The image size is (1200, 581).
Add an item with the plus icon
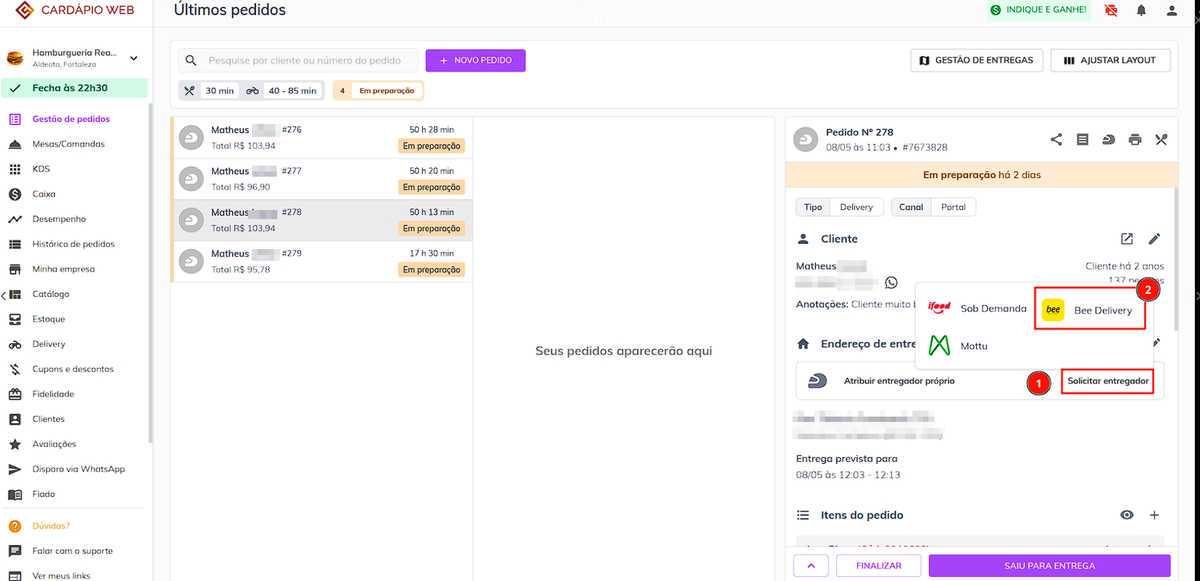pos(1154,515)
